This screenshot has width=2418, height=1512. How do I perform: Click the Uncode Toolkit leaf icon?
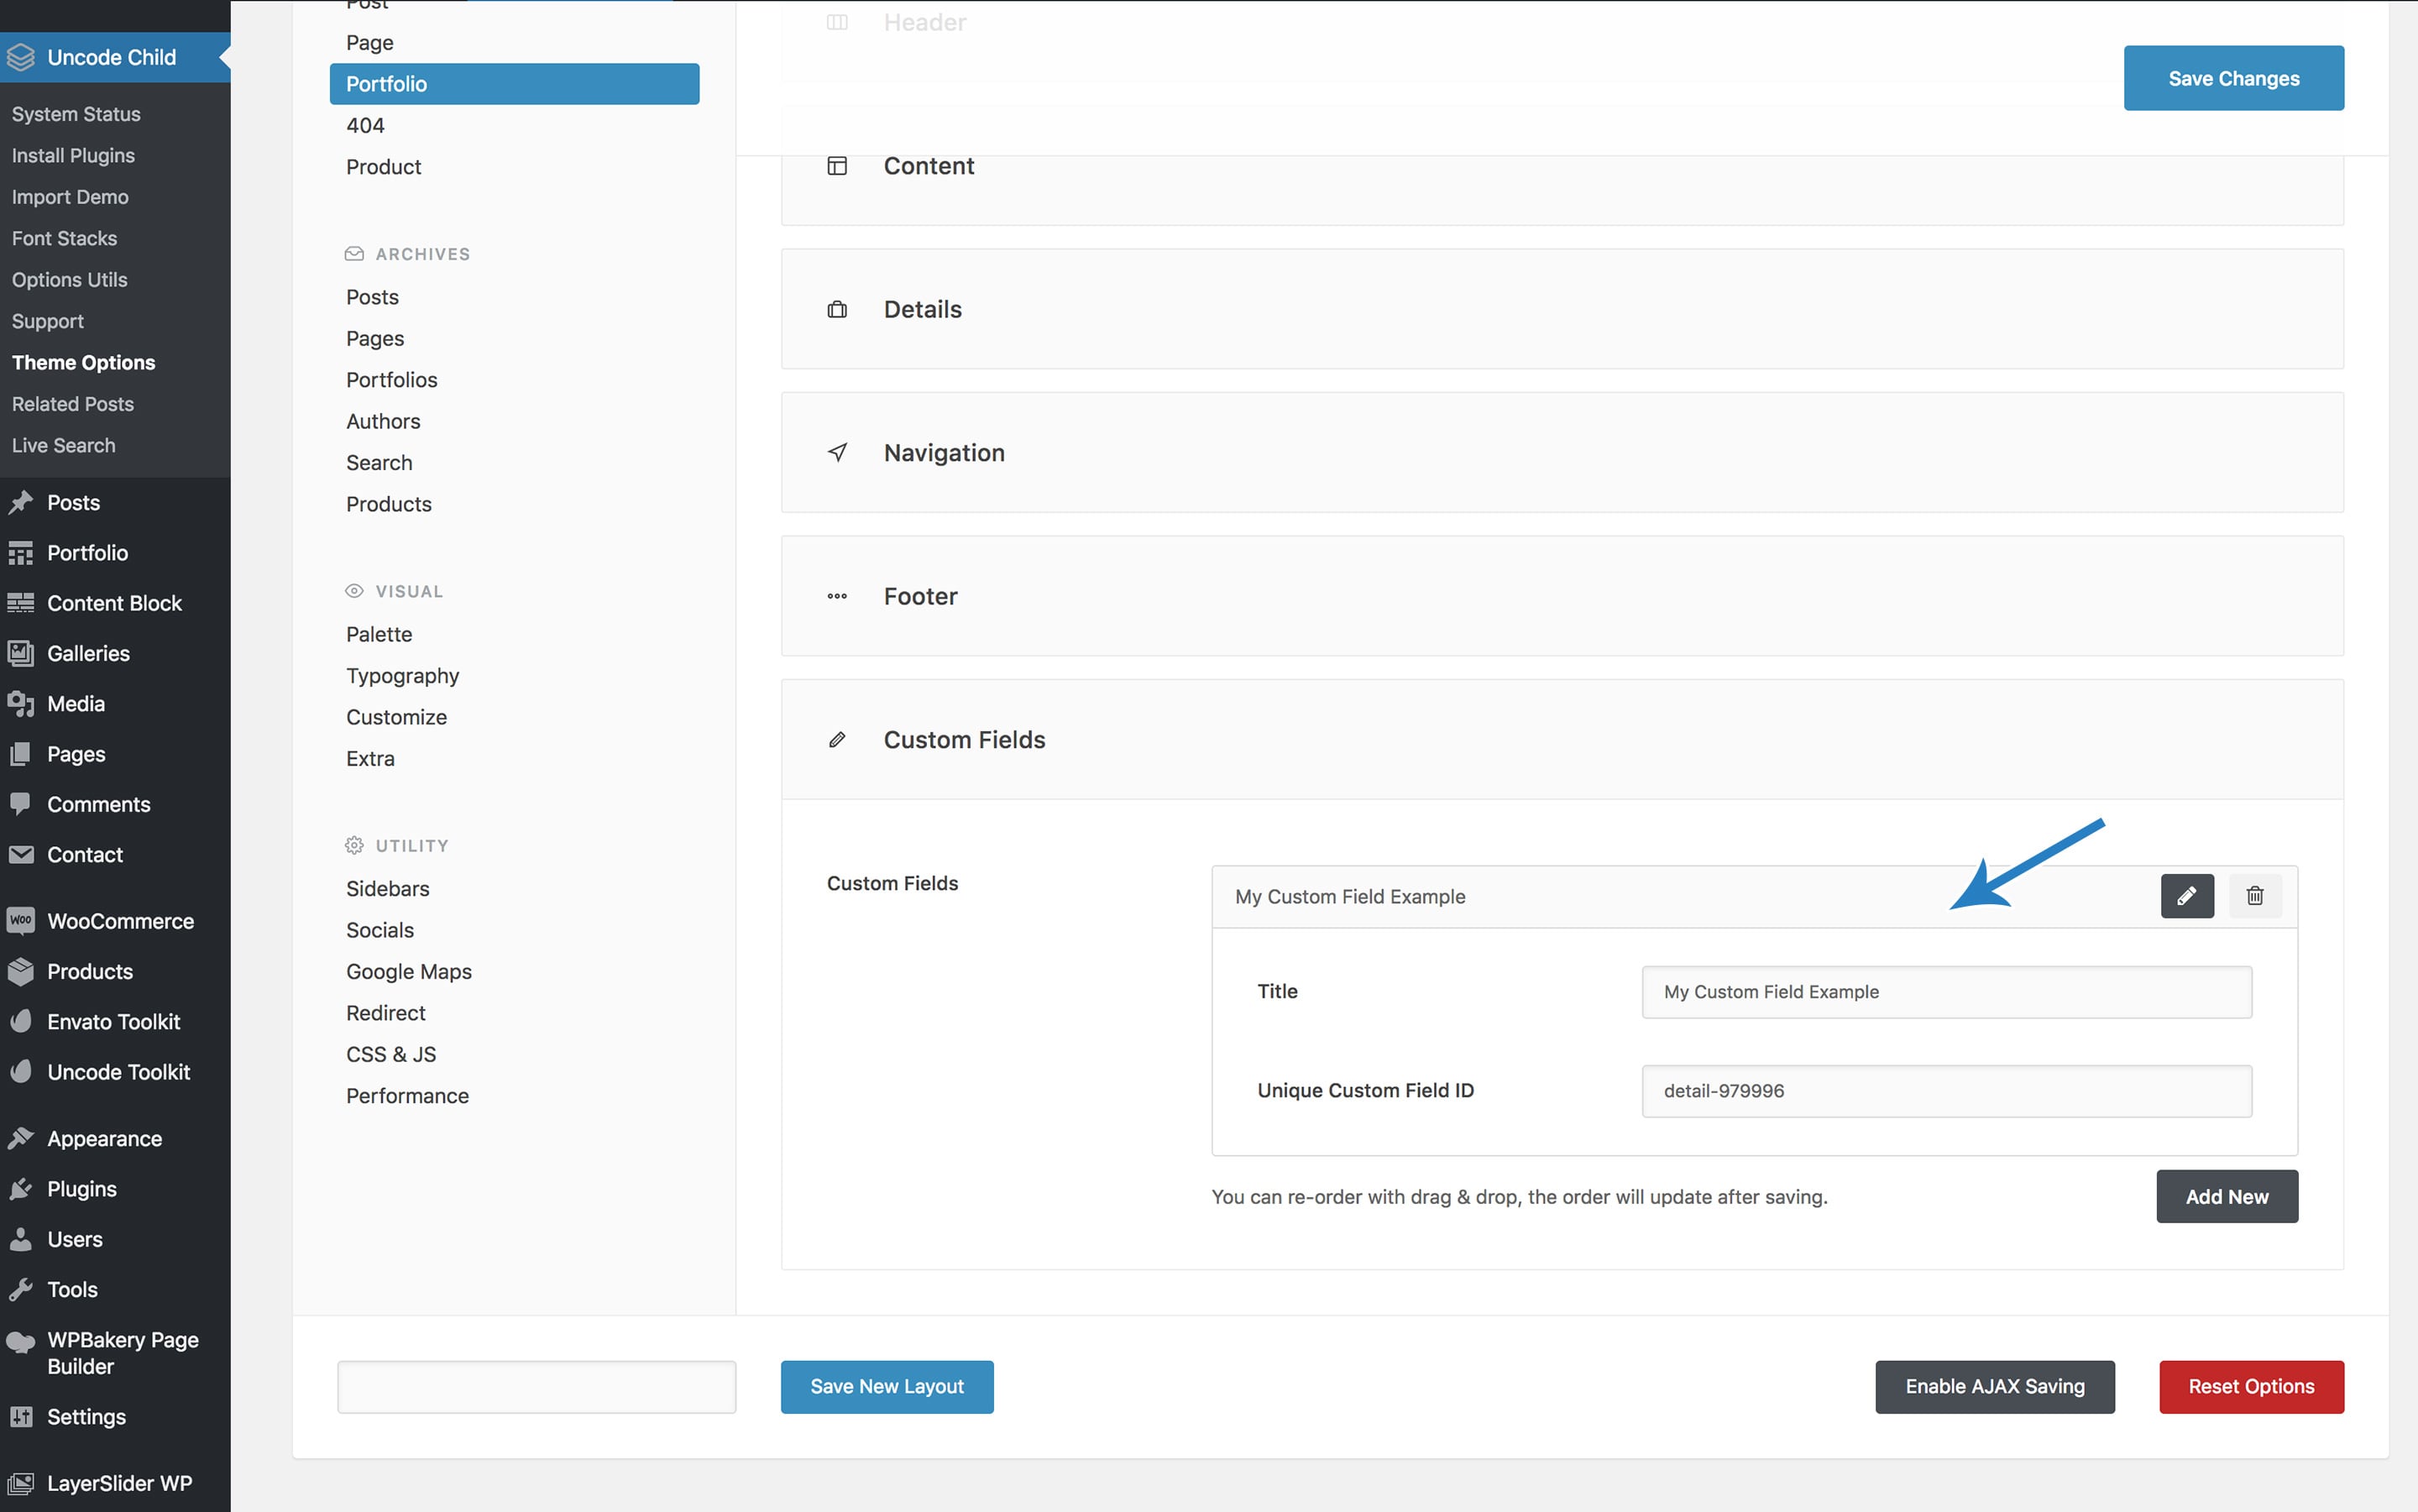point(20,1071)
